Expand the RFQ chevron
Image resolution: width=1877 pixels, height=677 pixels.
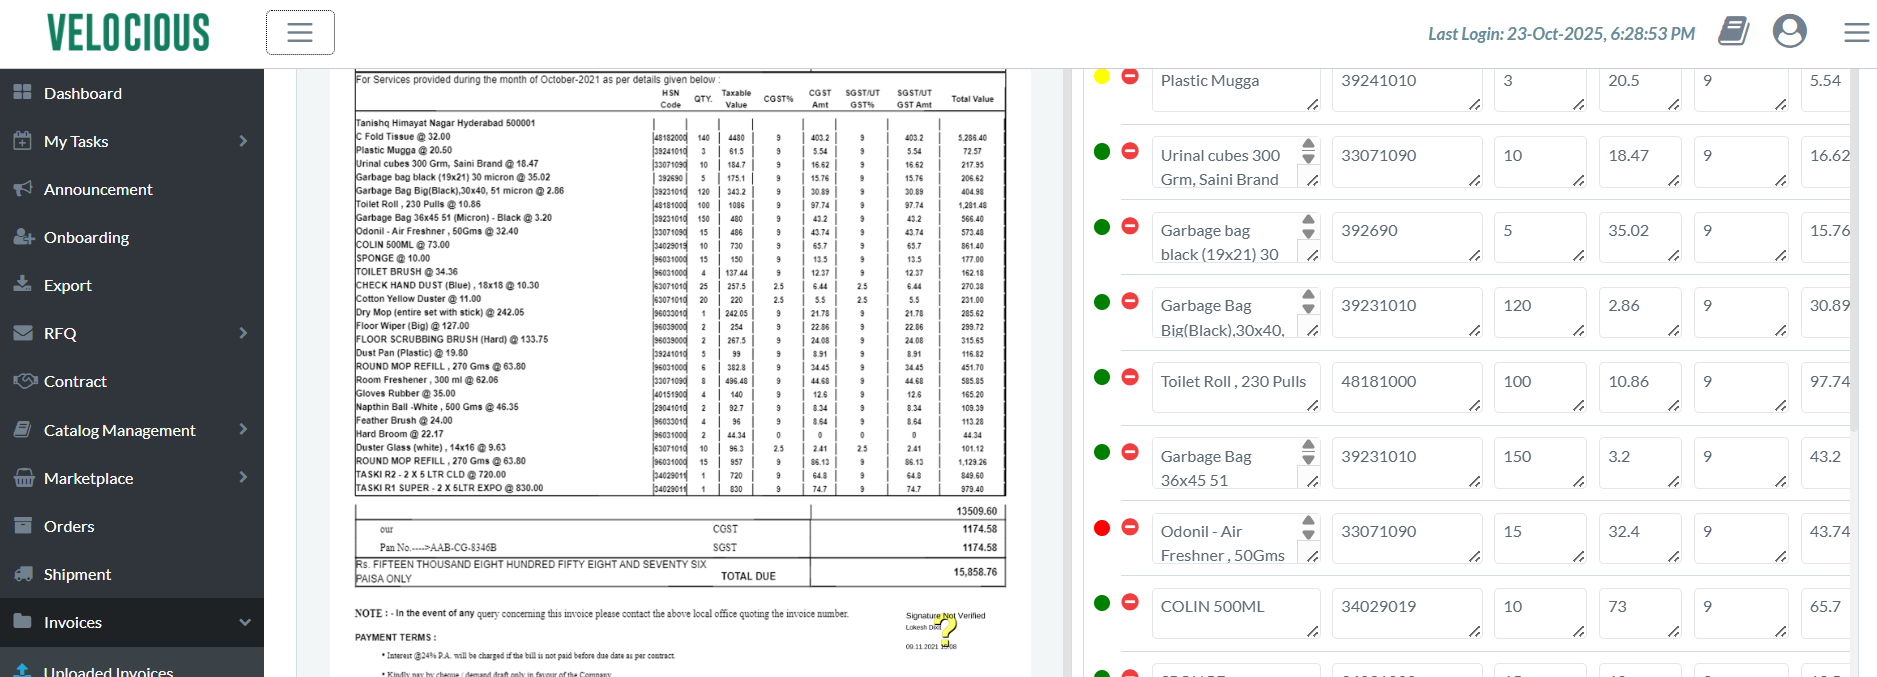(x=243, y=333)
